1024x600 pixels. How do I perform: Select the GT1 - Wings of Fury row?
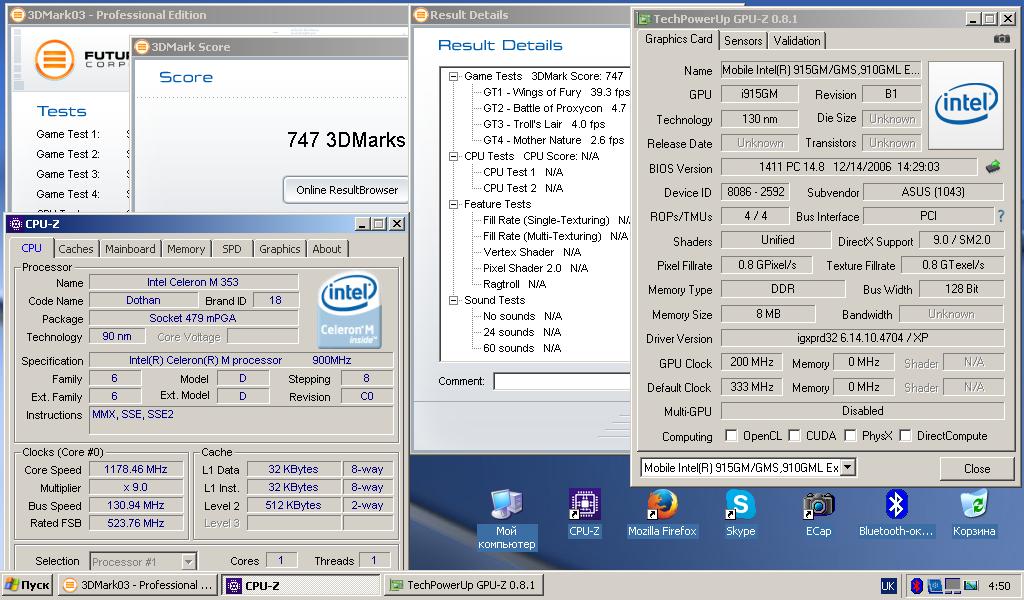(556, 92)
